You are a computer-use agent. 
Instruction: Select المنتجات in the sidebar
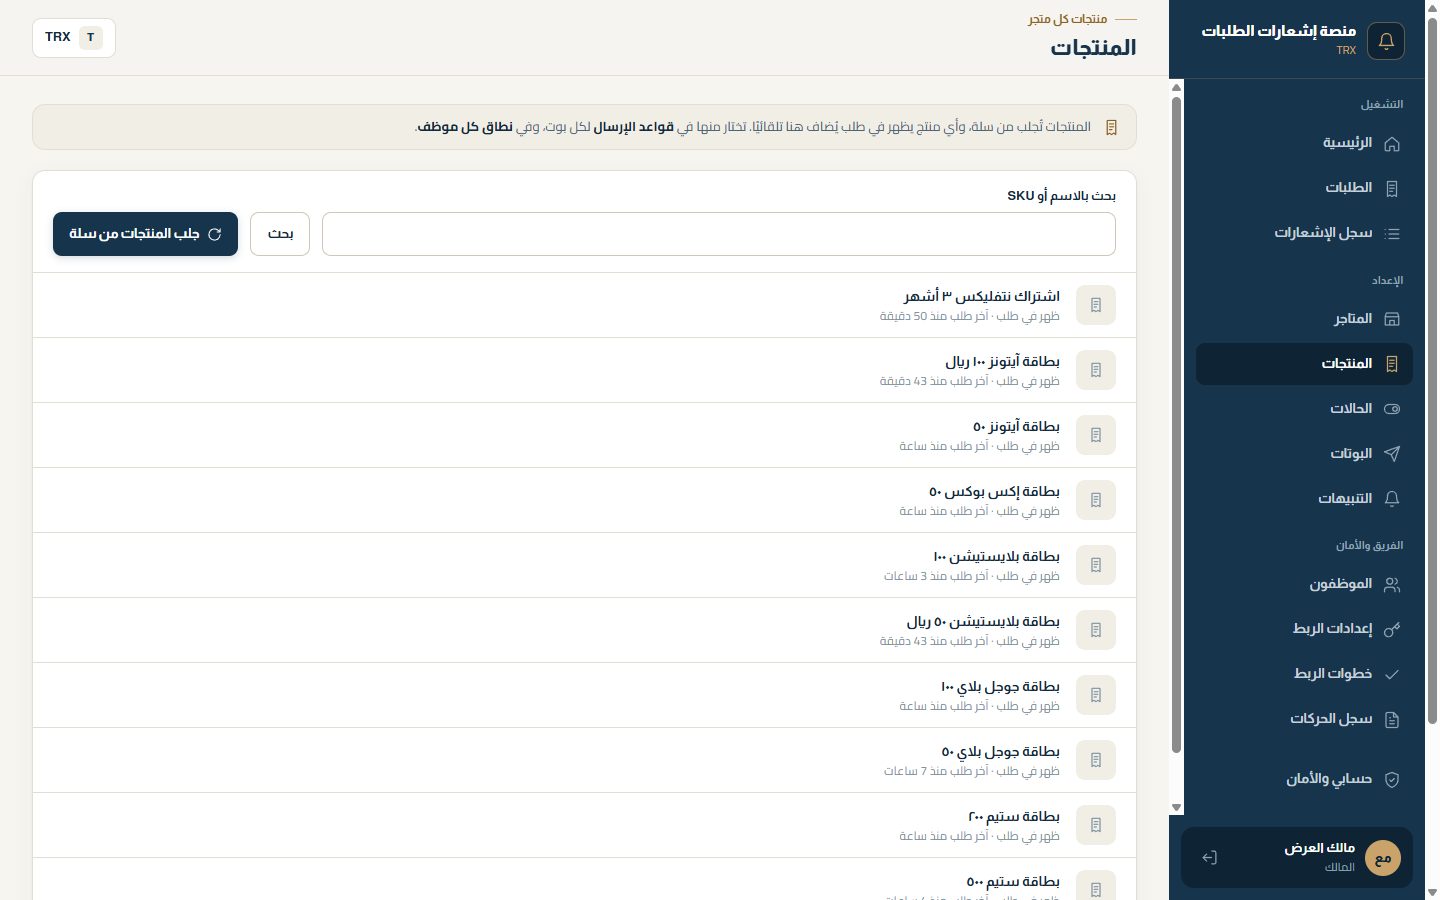[x=1304, y=364]
